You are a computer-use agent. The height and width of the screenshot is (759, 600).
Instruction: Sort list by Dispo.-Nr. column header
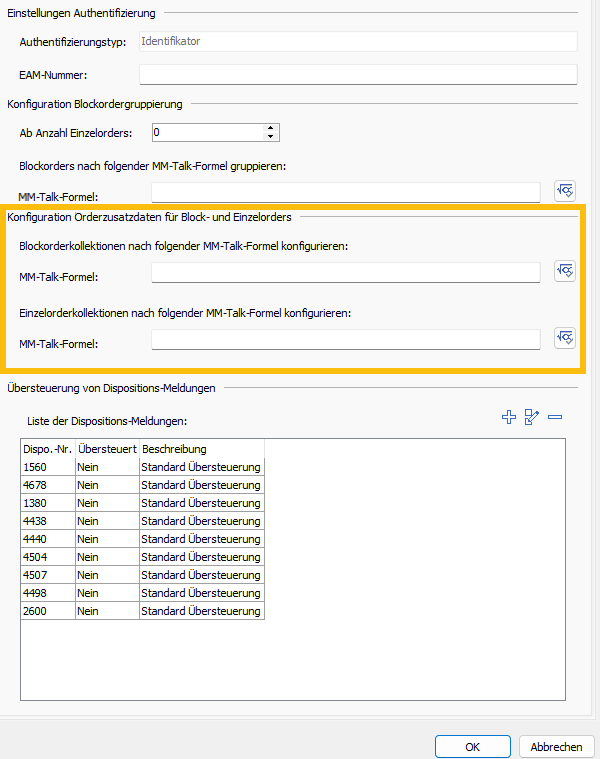pyautogui.click(x=48, y=449)
